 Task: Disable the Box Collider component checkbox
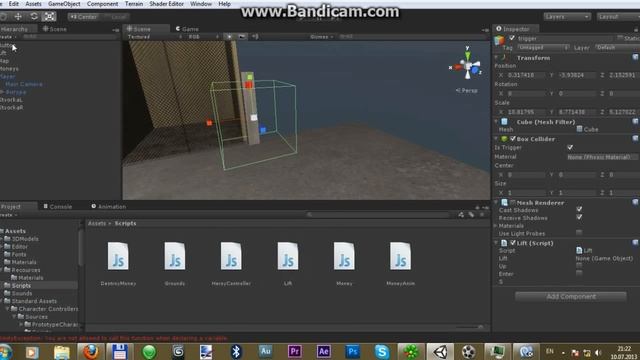(x=513, y=139)
